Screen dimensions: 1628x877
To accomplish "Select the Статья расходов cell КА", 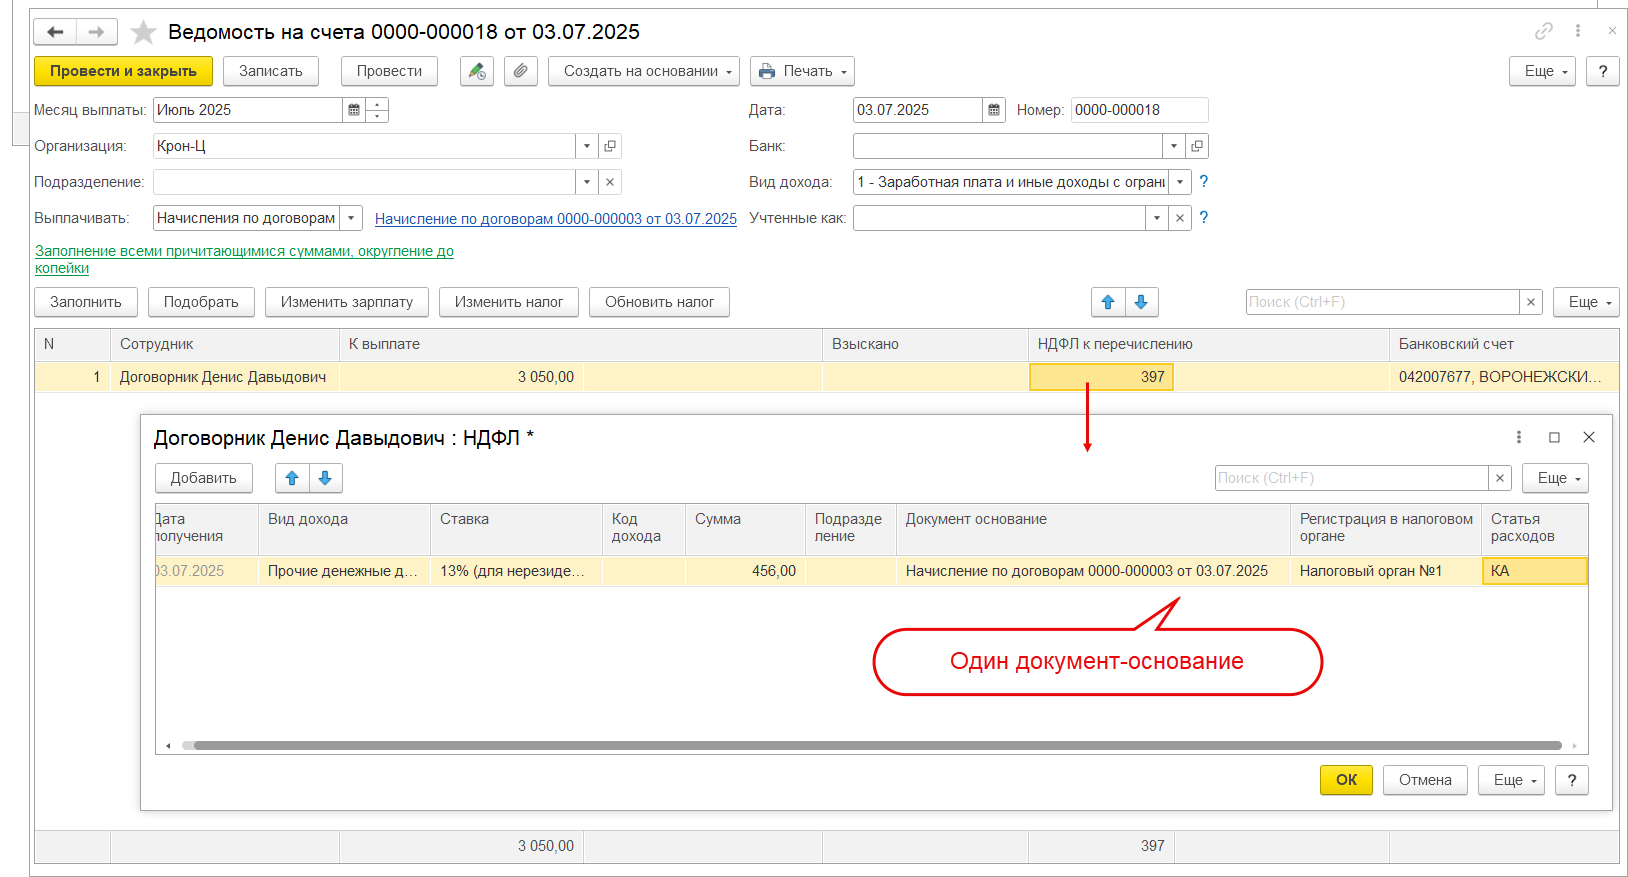I will [1534, 571].
